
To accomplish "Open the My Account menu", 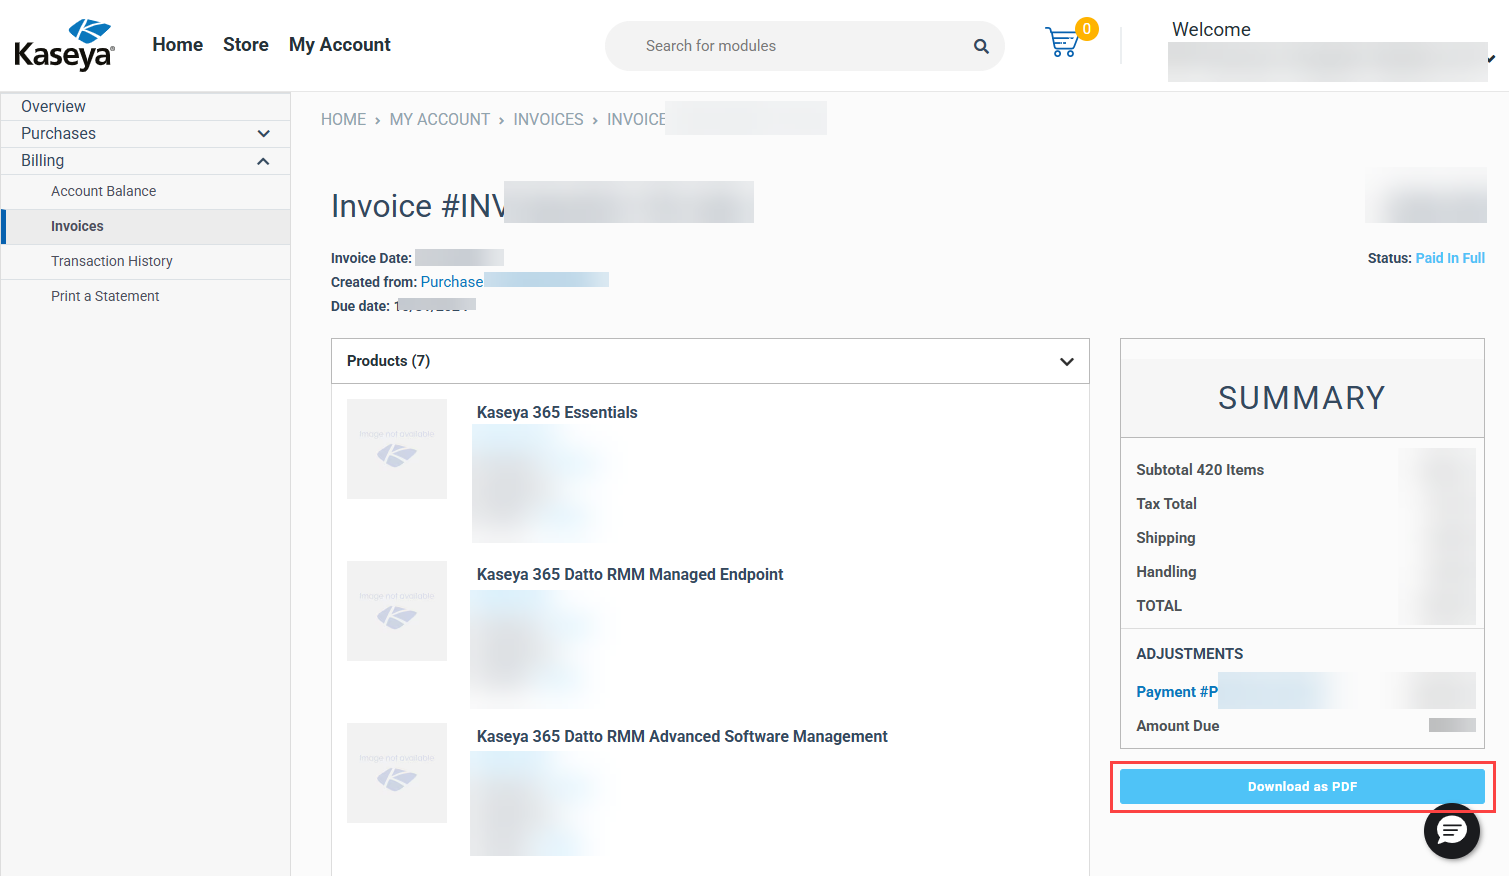I will [339, 45].
